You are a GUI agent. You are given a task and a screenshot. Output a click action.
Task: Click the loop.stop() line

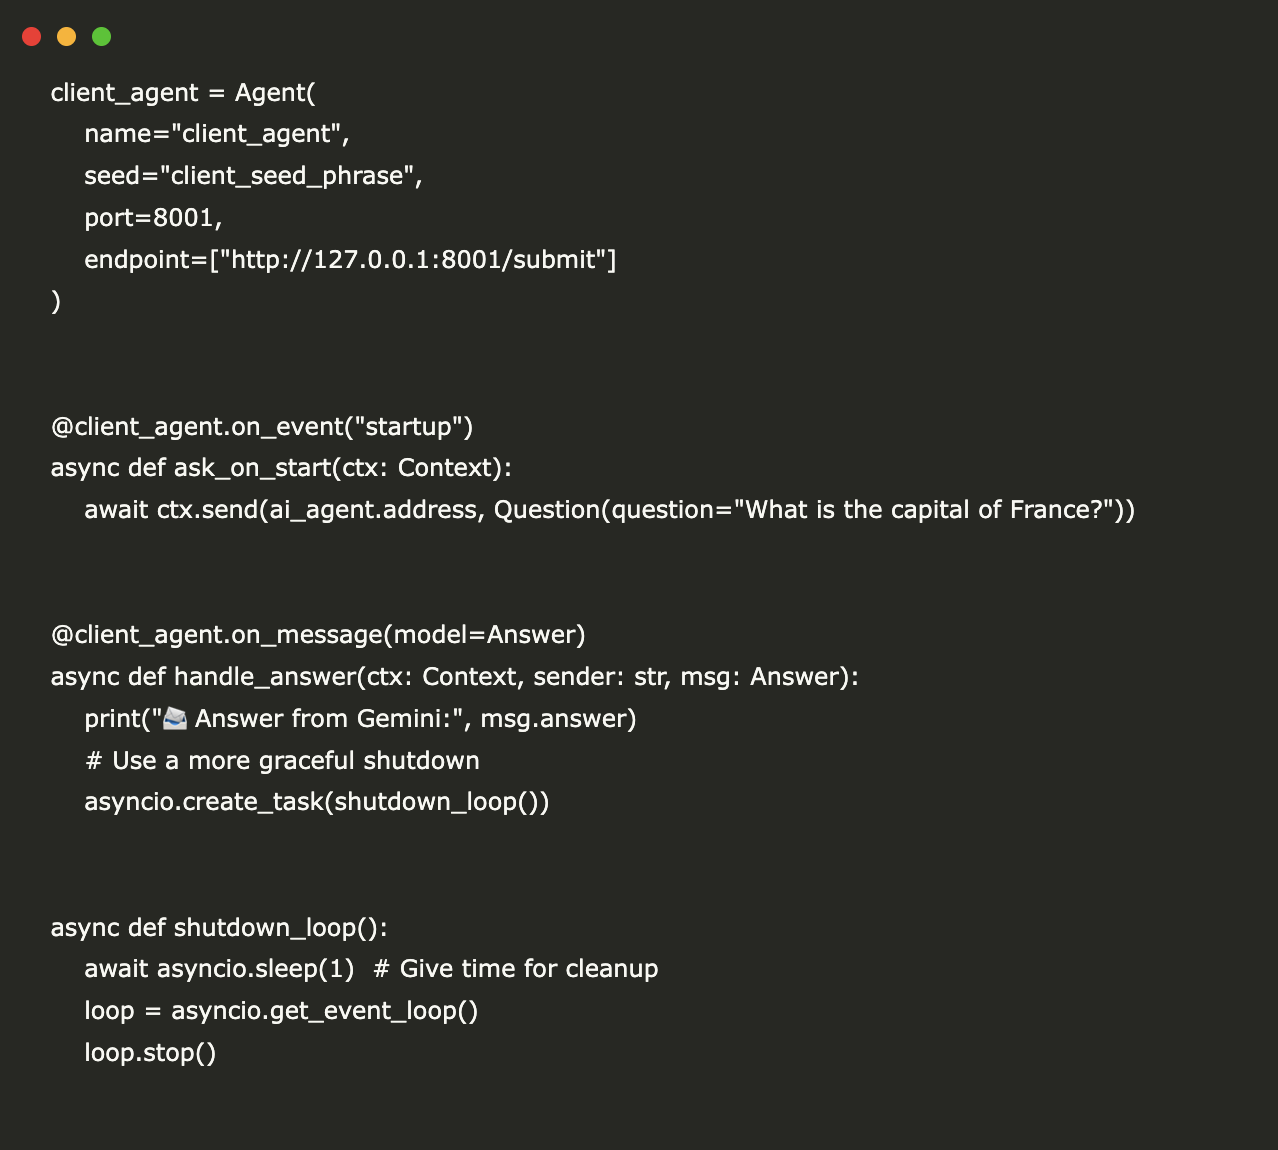pyautogui.click(x=150, y=1053)
